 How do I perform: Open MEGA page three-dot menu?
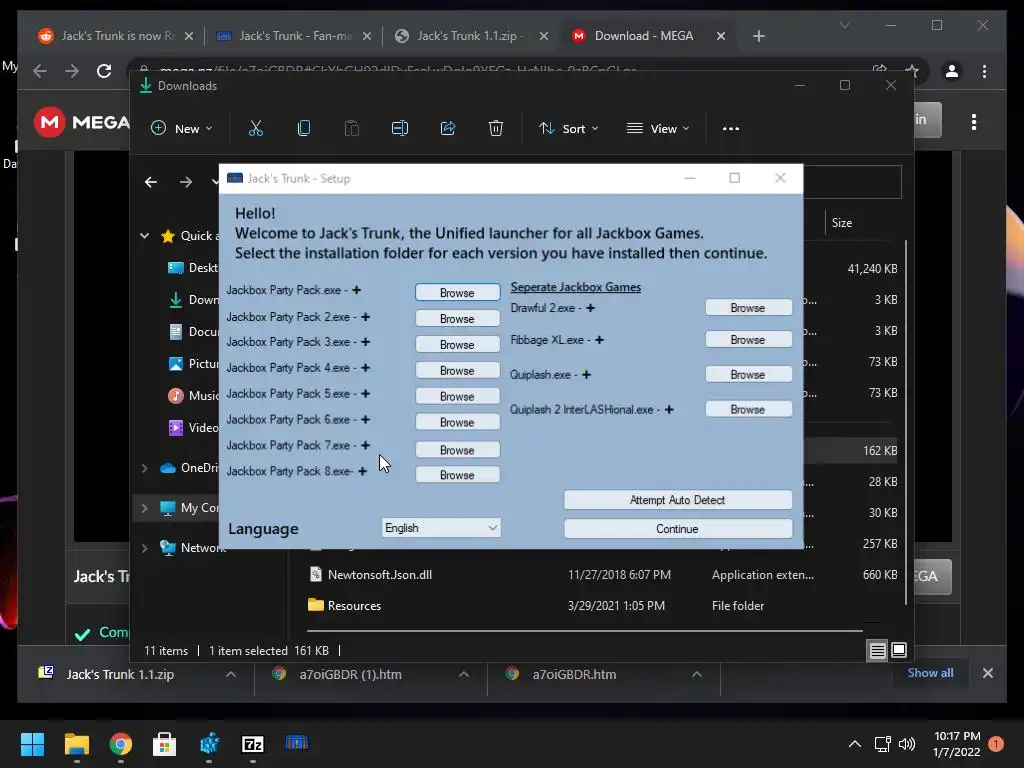(x=974, y=122)
